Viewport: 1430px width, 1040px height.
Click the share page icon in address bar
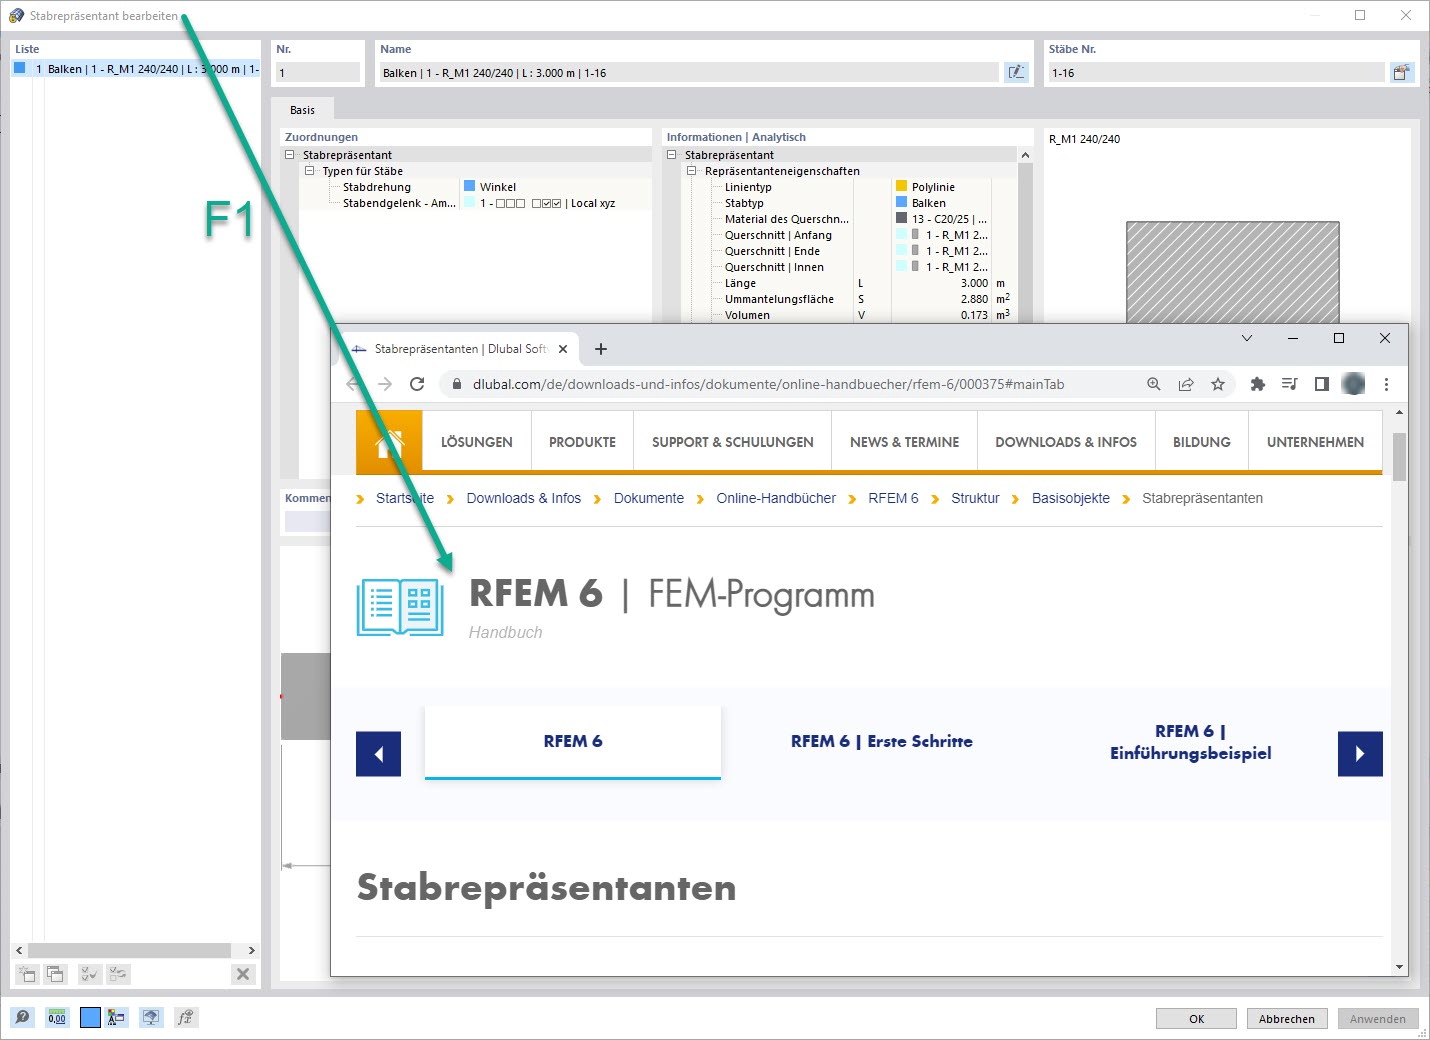[x=1186, y=384]
